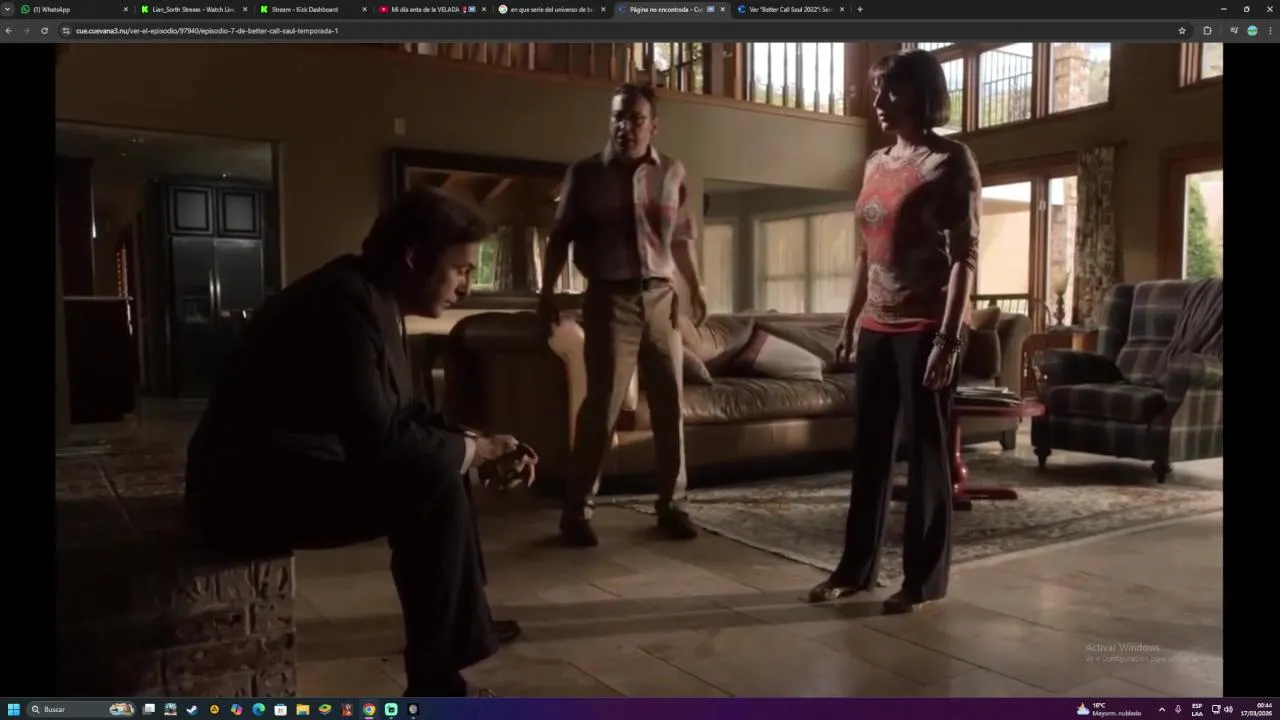Click the microphone tray icon
1280x720 pixels.
(x=1178, y=709)
